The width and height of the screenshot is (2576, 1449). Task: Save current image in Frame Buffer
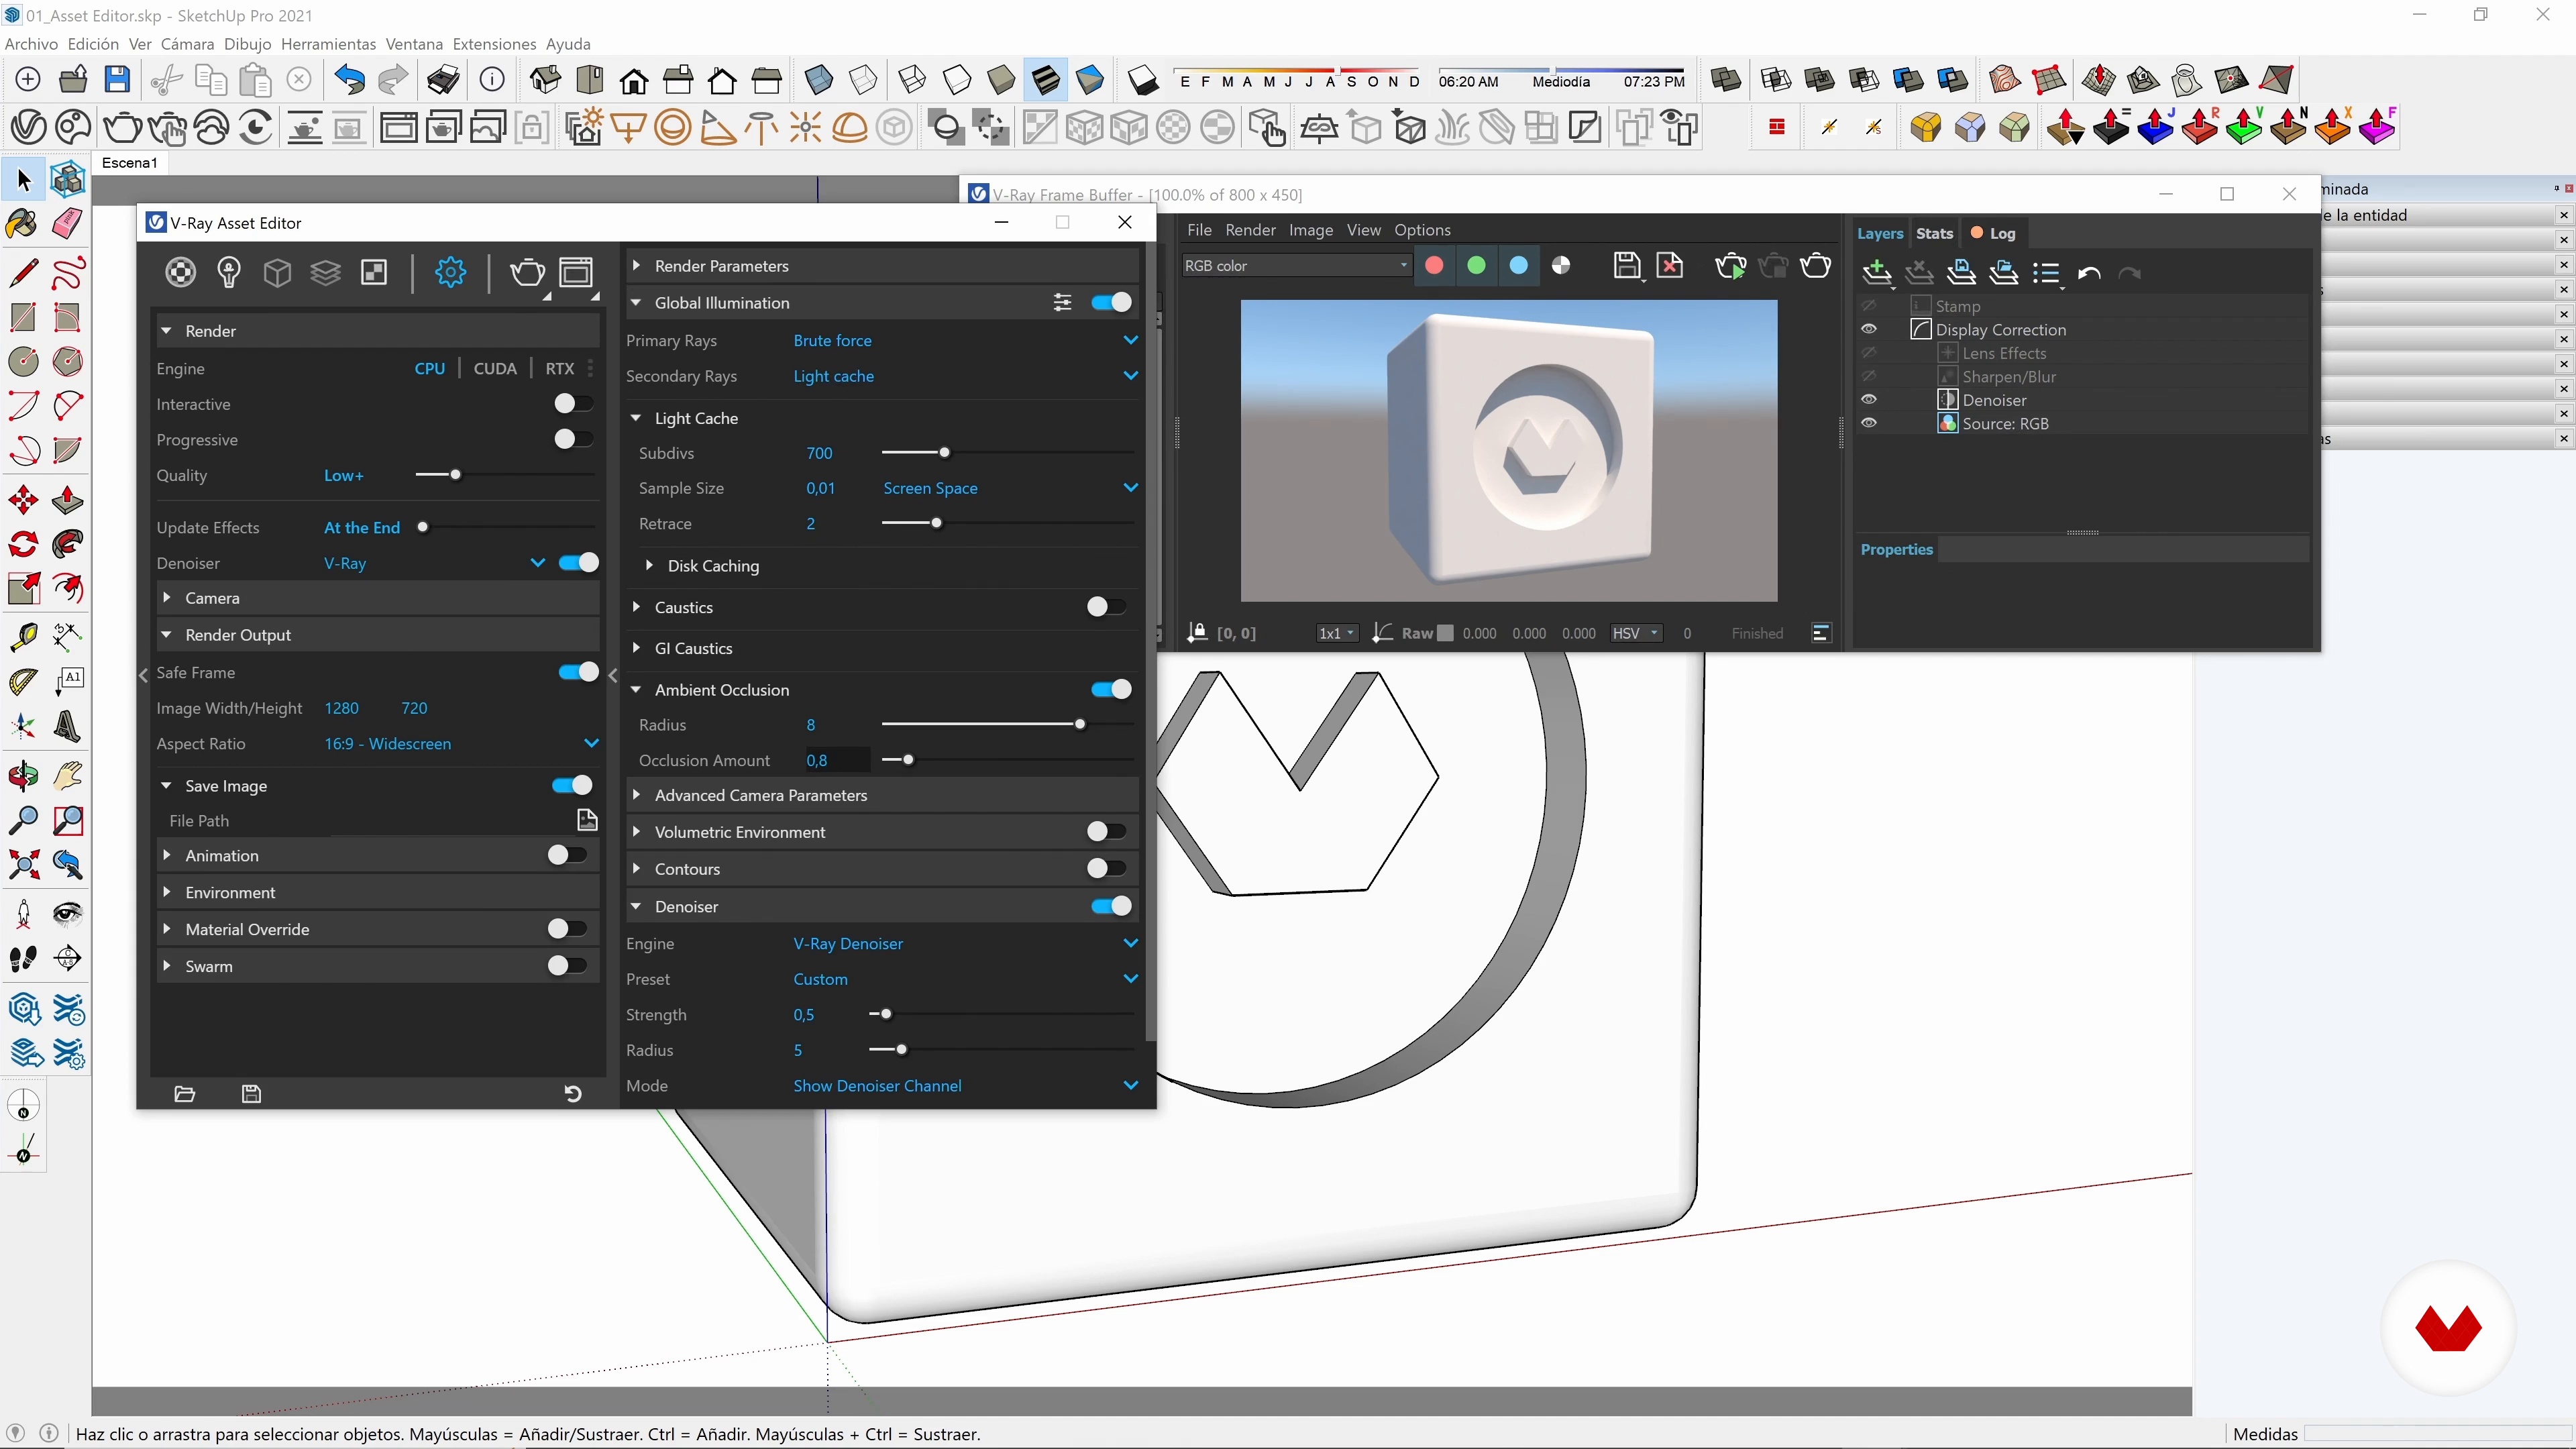(x=1627, y=265)
